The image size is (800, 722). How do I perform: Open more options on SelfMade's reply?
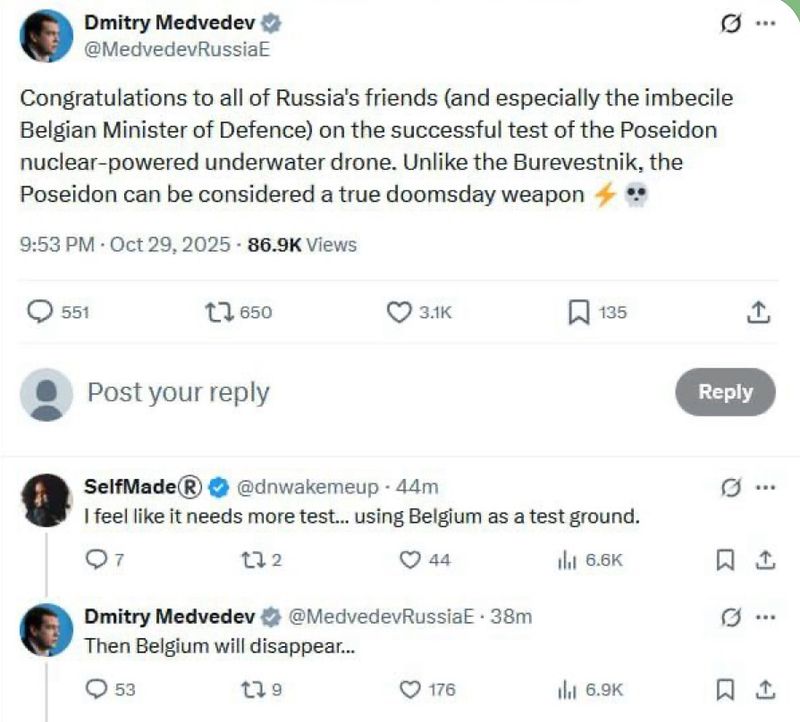pyautogui.click(x=766, y=485)
